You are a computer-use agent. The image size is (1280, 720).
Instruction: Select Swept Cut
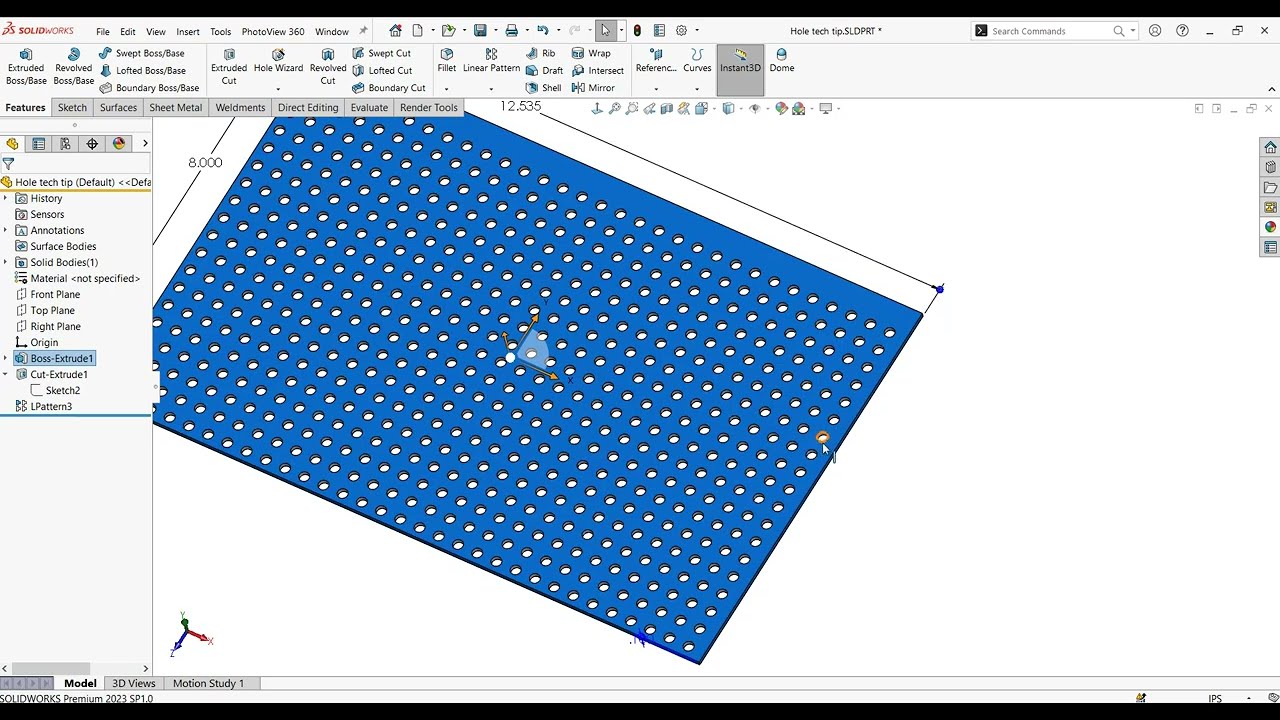(x=381, y=53)
